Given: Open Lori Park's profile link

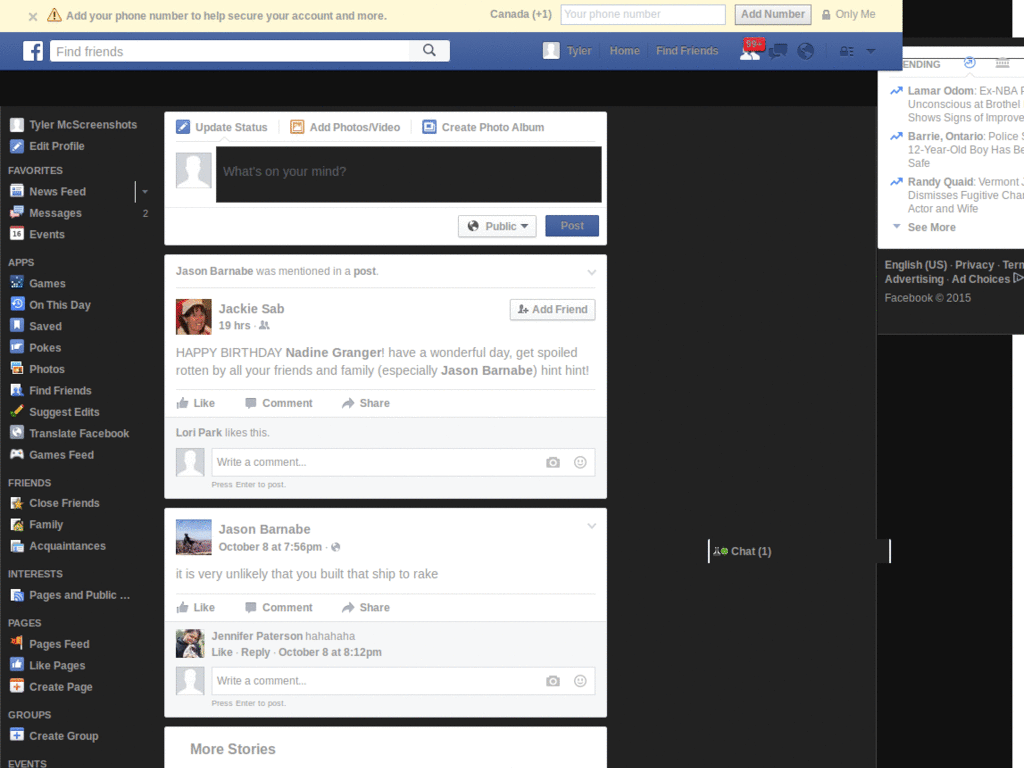Looking at the screenshot, I should [199, 433].
